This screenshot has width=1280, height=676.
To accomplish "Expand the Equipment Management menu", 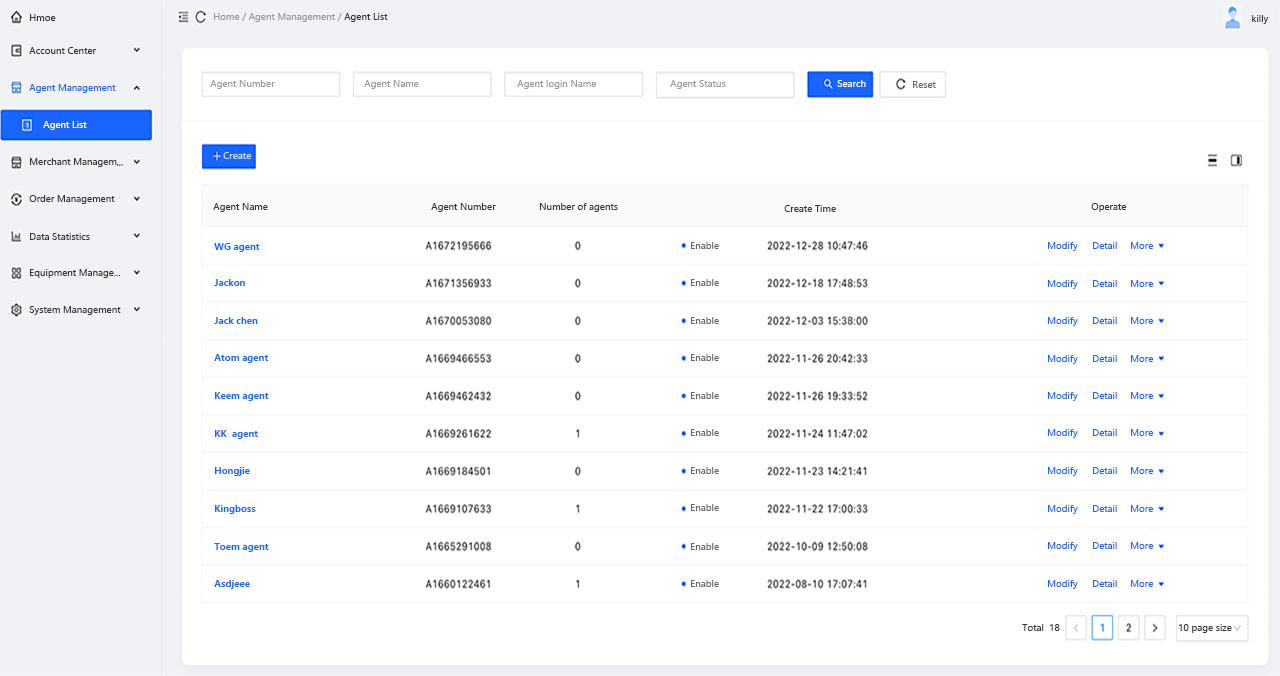I will click(137, 272).
